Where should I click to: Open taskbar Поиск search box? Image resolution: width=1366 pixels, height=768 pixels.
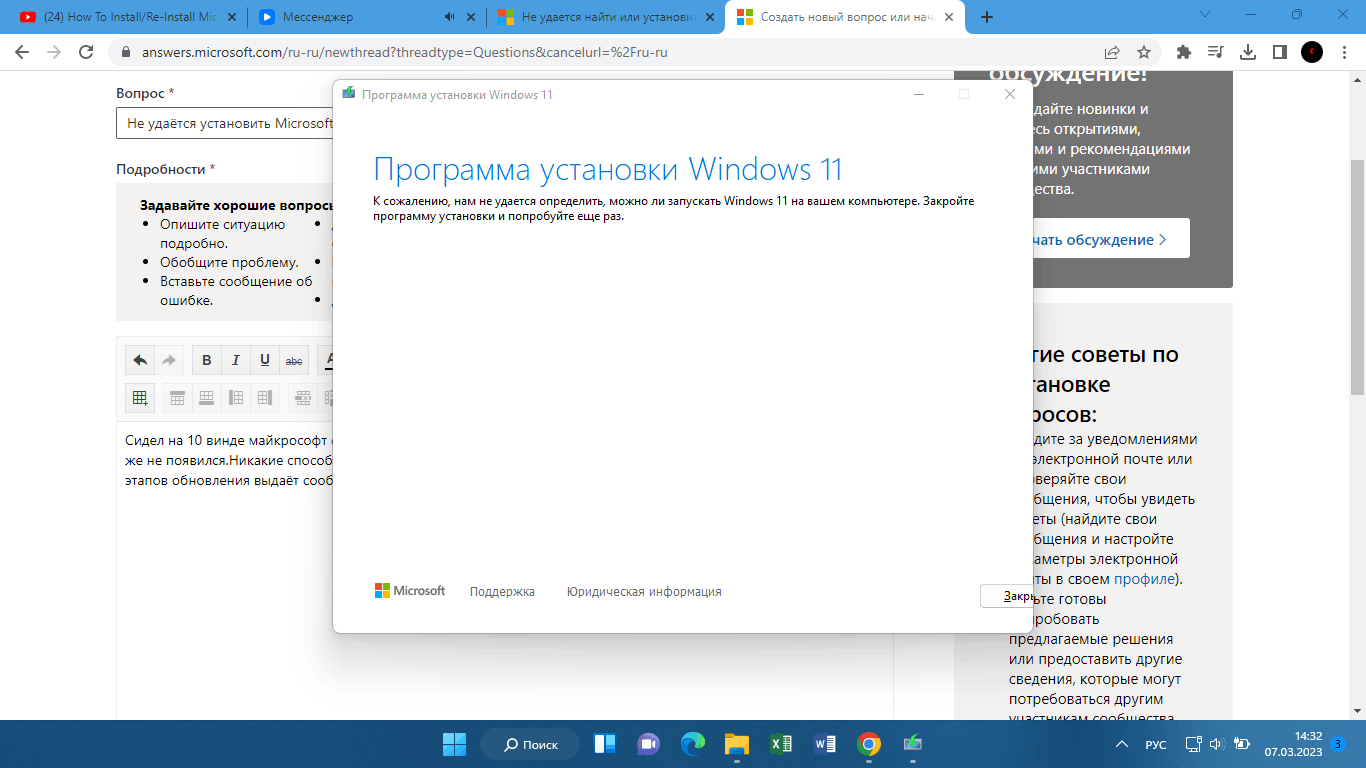(530, 744)
